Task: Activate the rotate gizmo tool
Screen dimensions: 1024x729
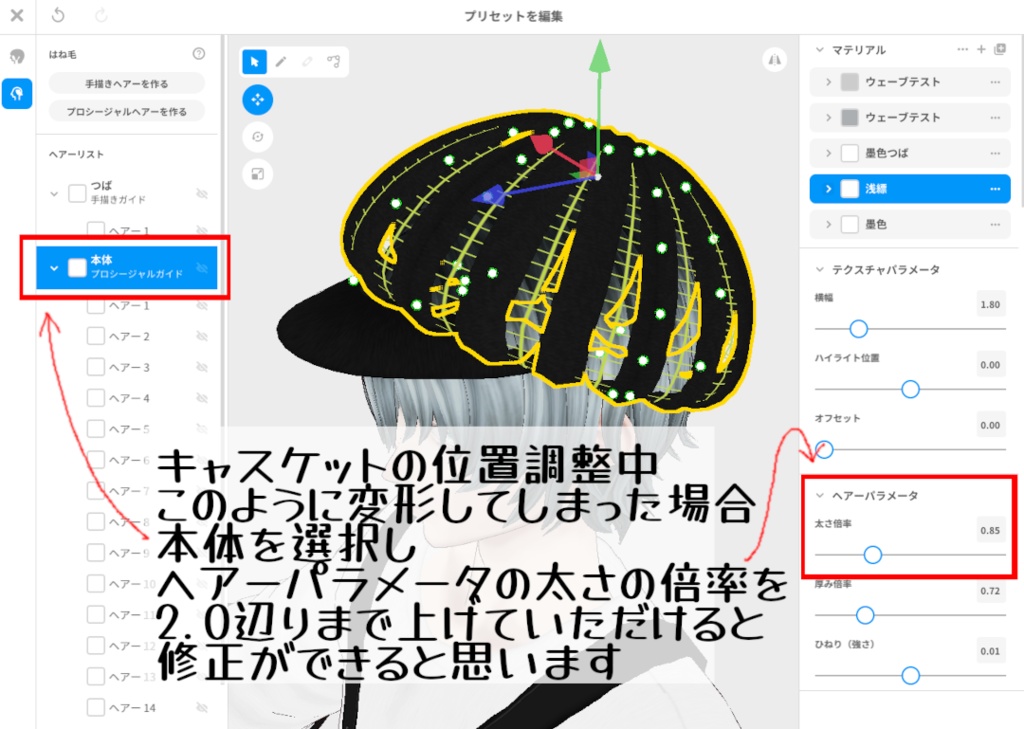Action: pyautogui.click(x=258, y=137)
